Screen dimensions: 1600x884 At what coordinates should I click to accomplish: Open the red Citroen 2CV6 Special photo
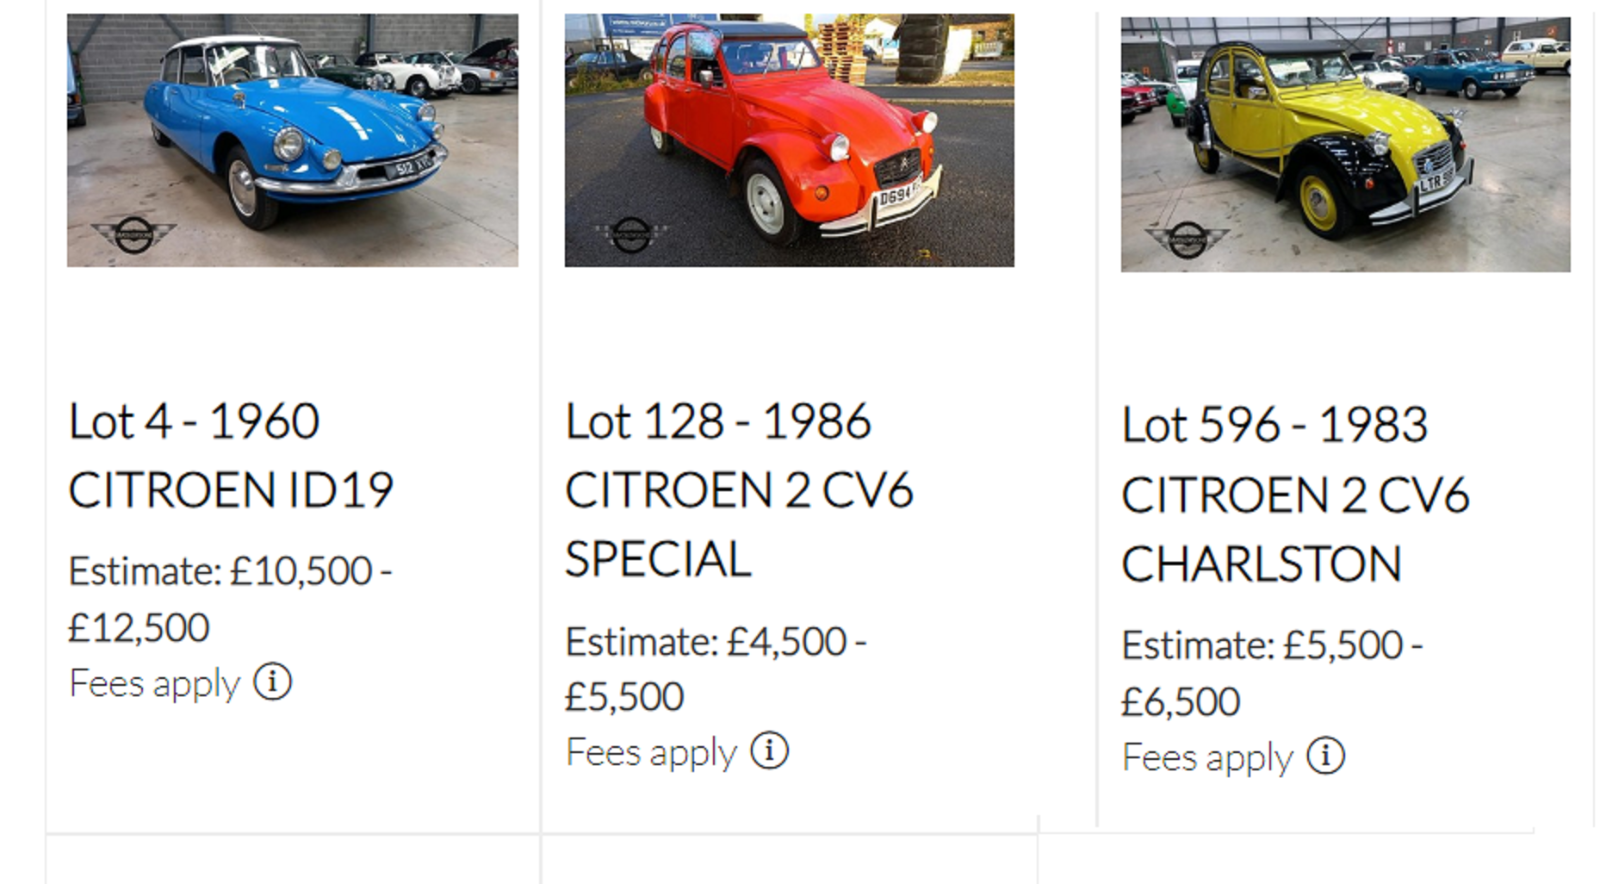coord(789,140)
